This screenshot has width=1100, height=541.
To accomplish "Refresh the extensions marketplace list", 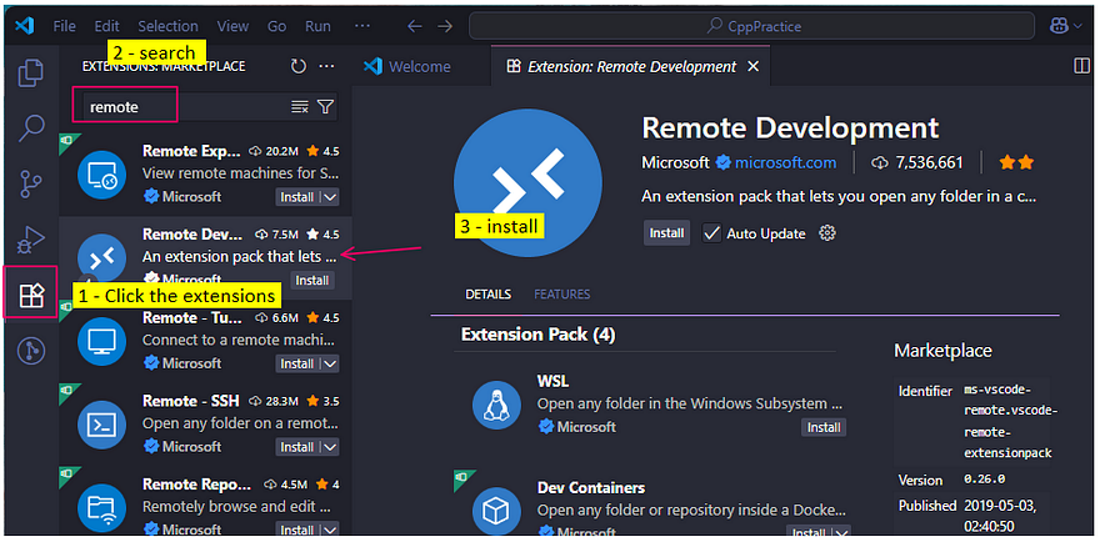I will 299,66.
